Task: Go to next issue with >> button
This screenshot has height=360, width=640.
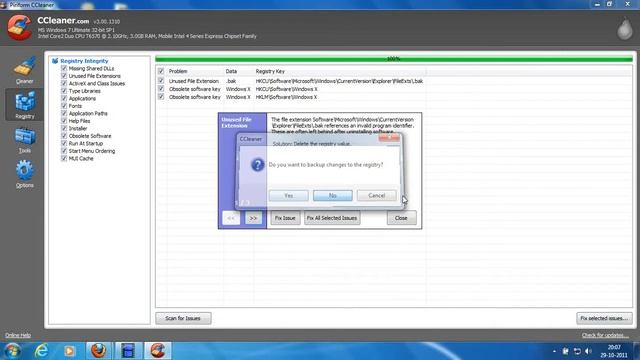Action: 253,218
